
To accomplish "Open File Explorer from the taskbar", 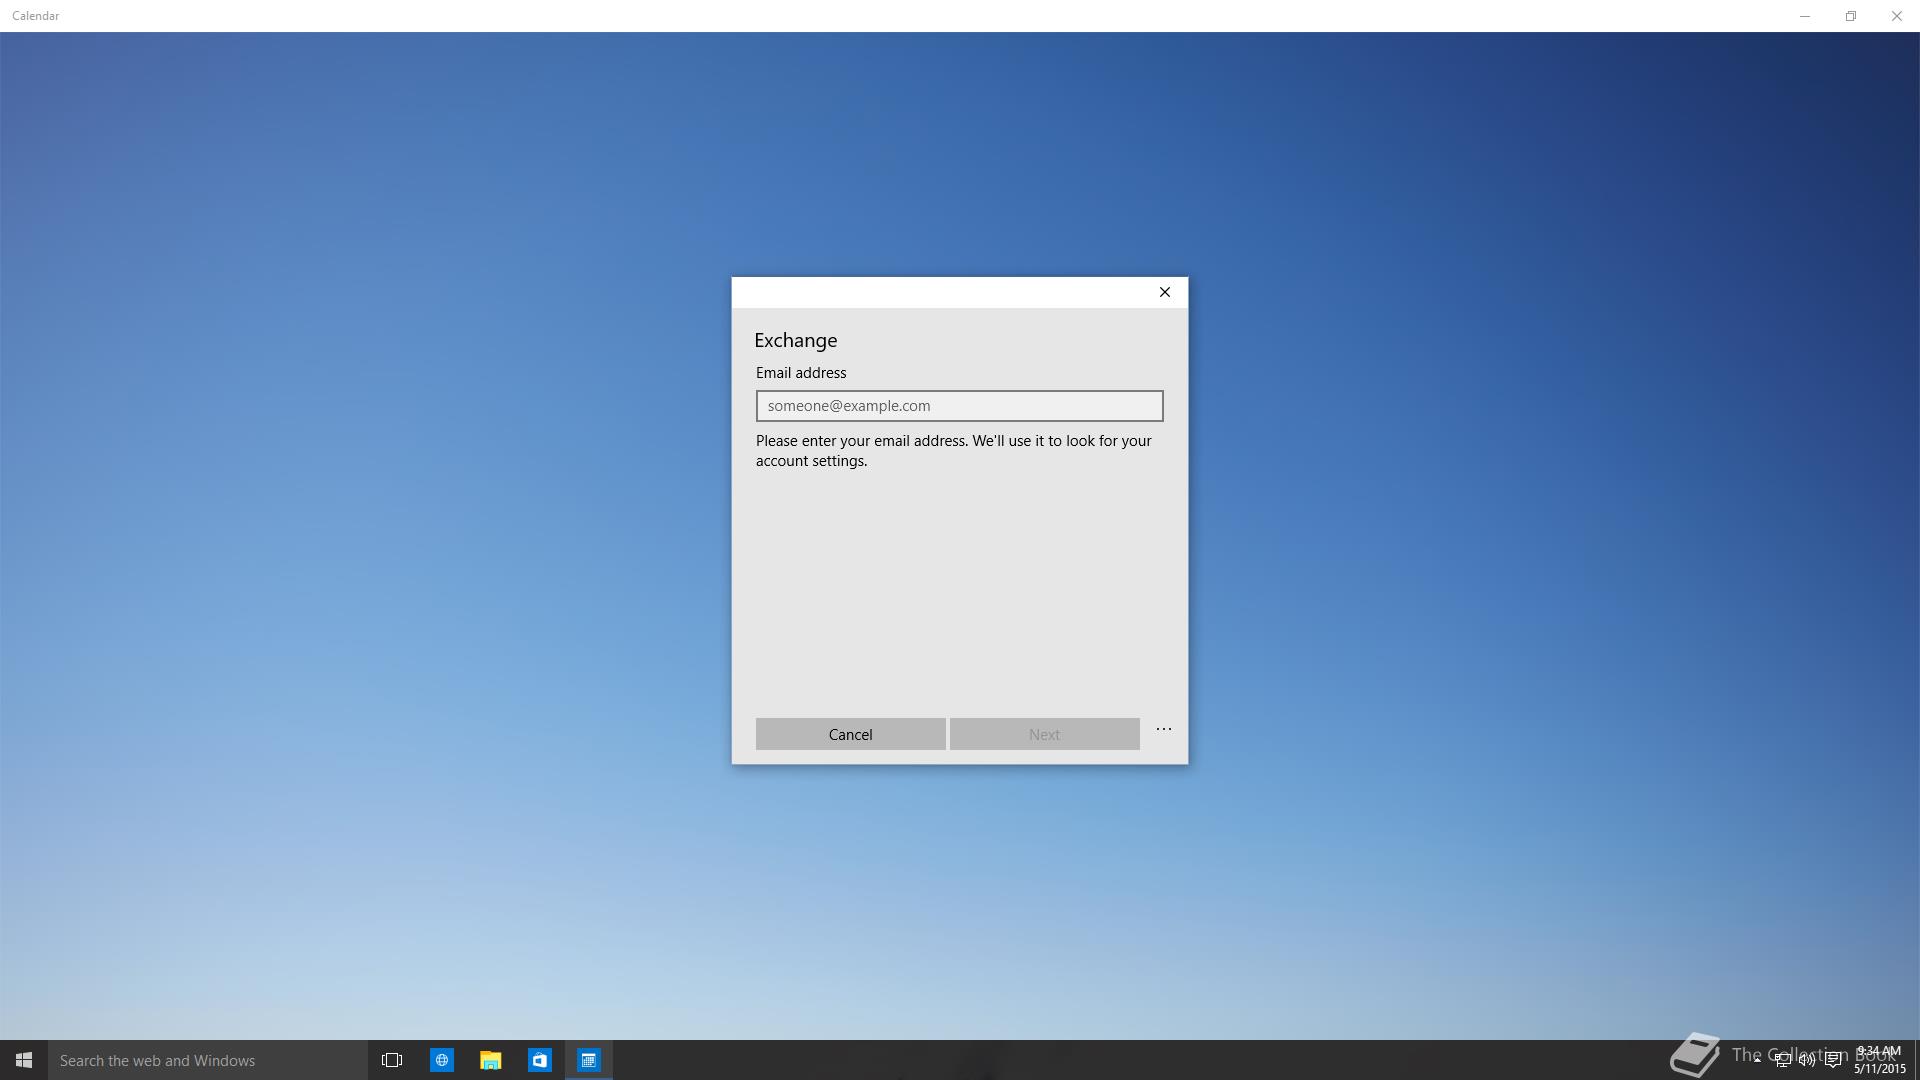I will pos(490,1060).
